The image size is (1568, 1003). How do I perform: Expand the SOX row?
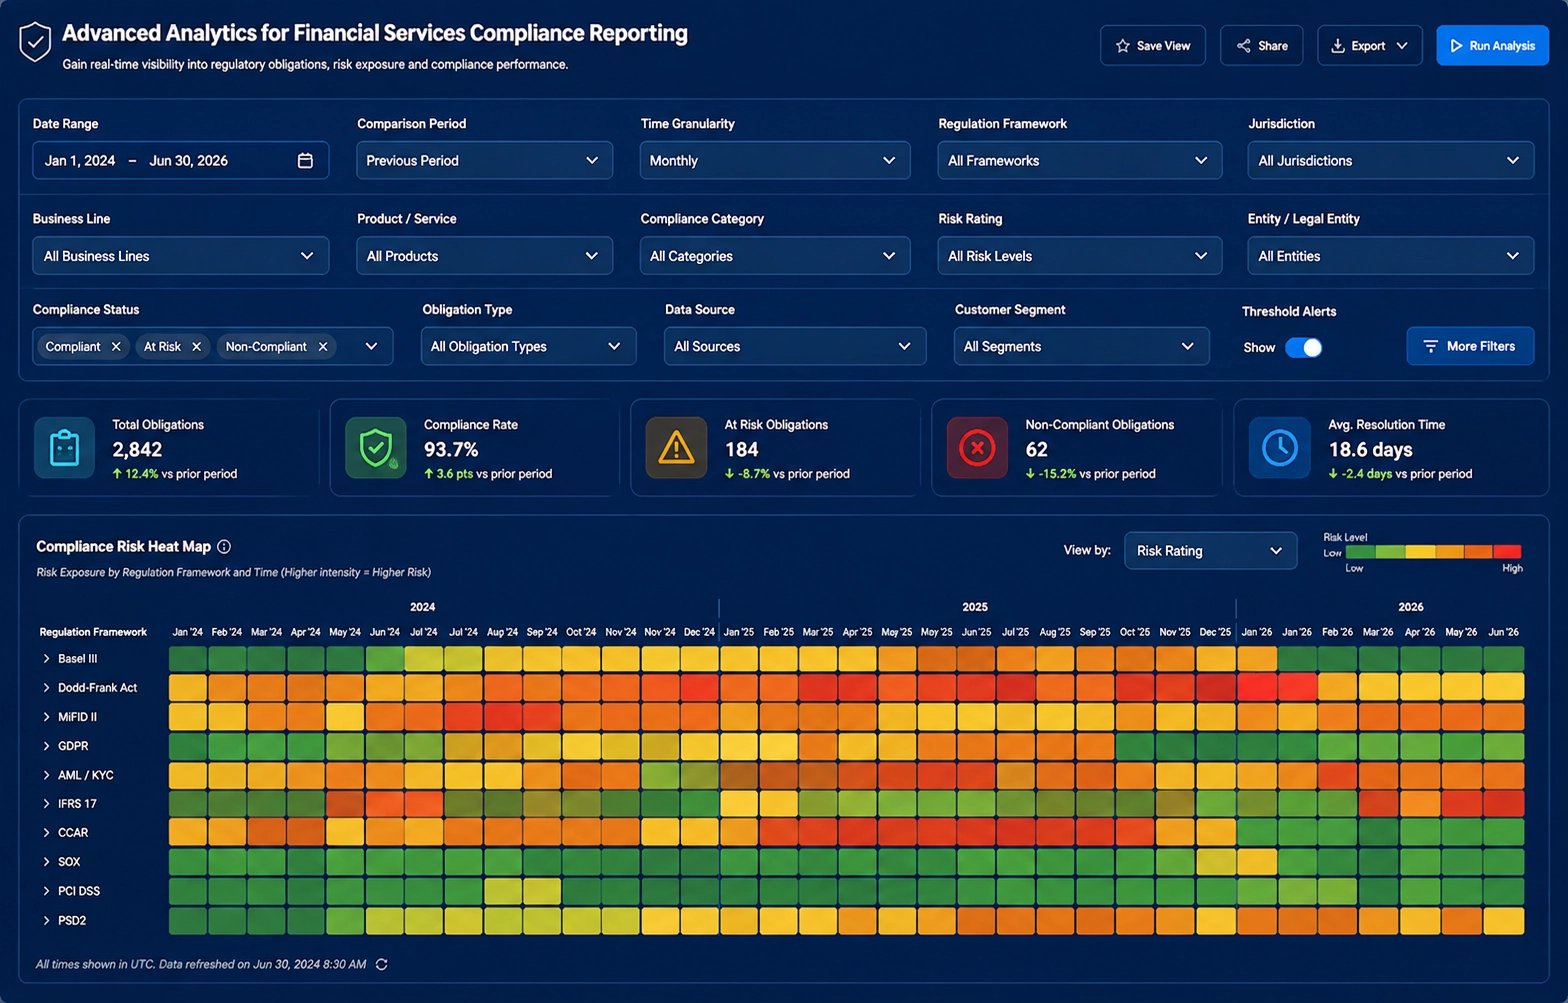point(47,862)
